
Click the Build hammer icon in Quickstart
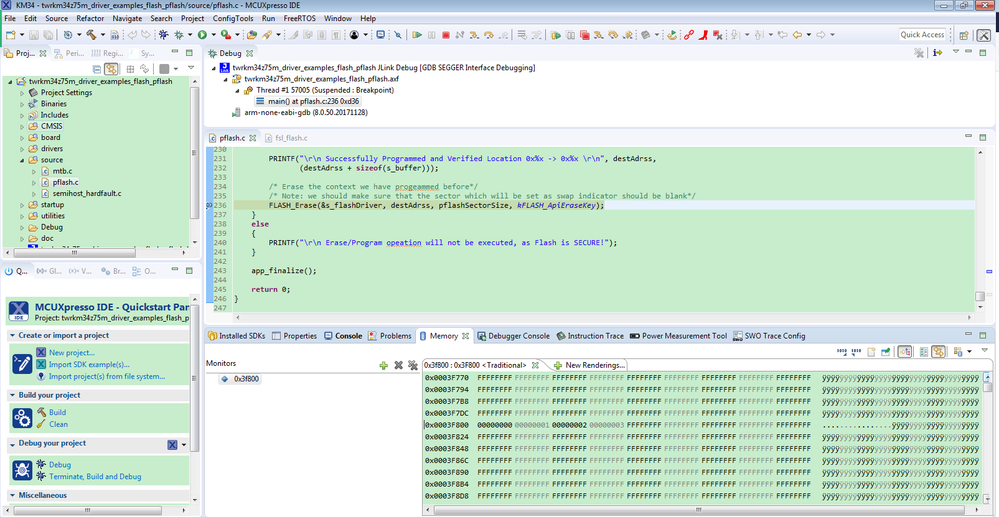pyautogui.click(x=41, y=412)
